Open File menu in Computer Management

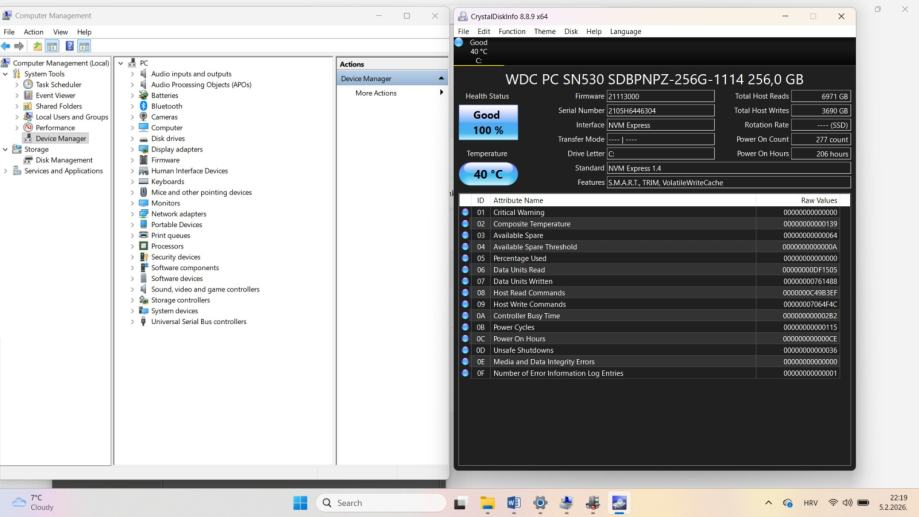9,32
